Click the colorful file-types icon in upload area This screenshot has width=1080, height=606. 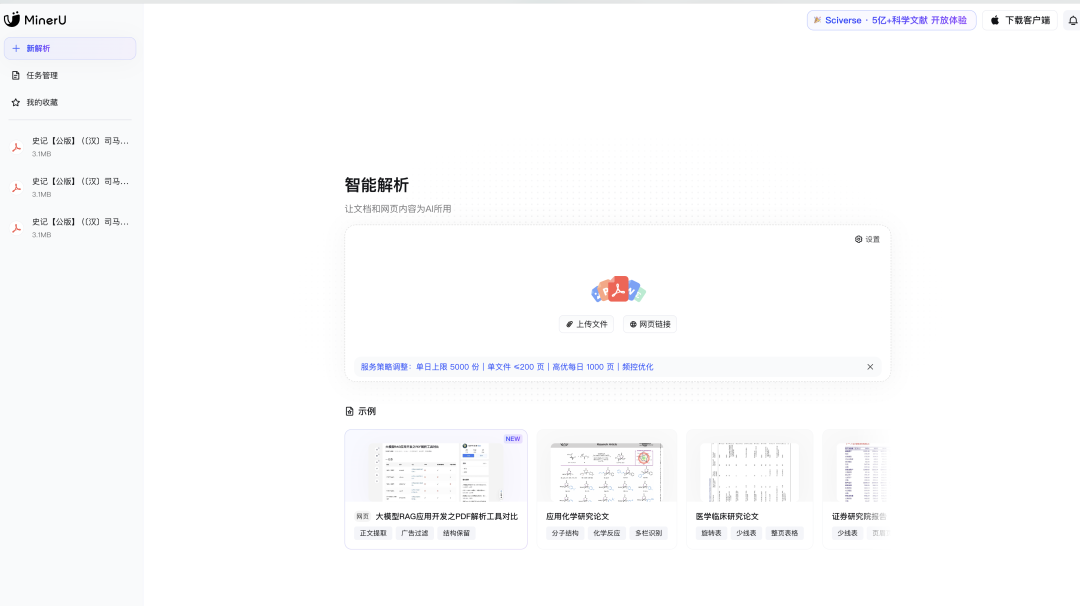[618, 289]
